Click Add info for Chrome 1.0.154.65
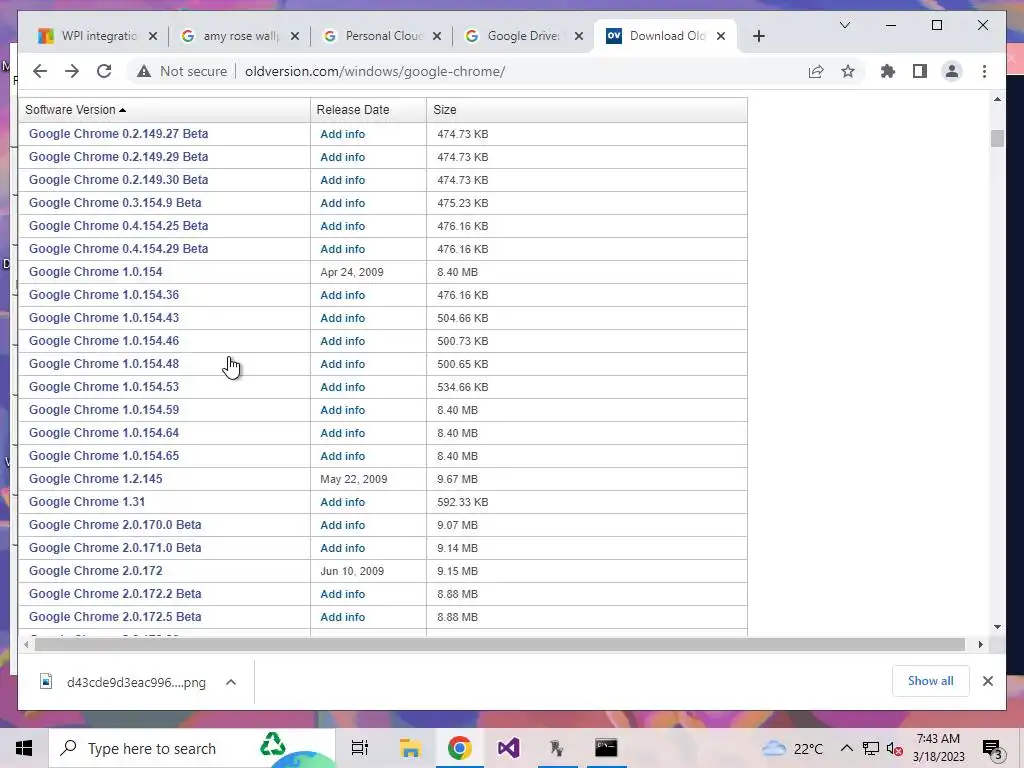Image resolution: width=1024 pixels, height=768 pixels. coord(342,456)
